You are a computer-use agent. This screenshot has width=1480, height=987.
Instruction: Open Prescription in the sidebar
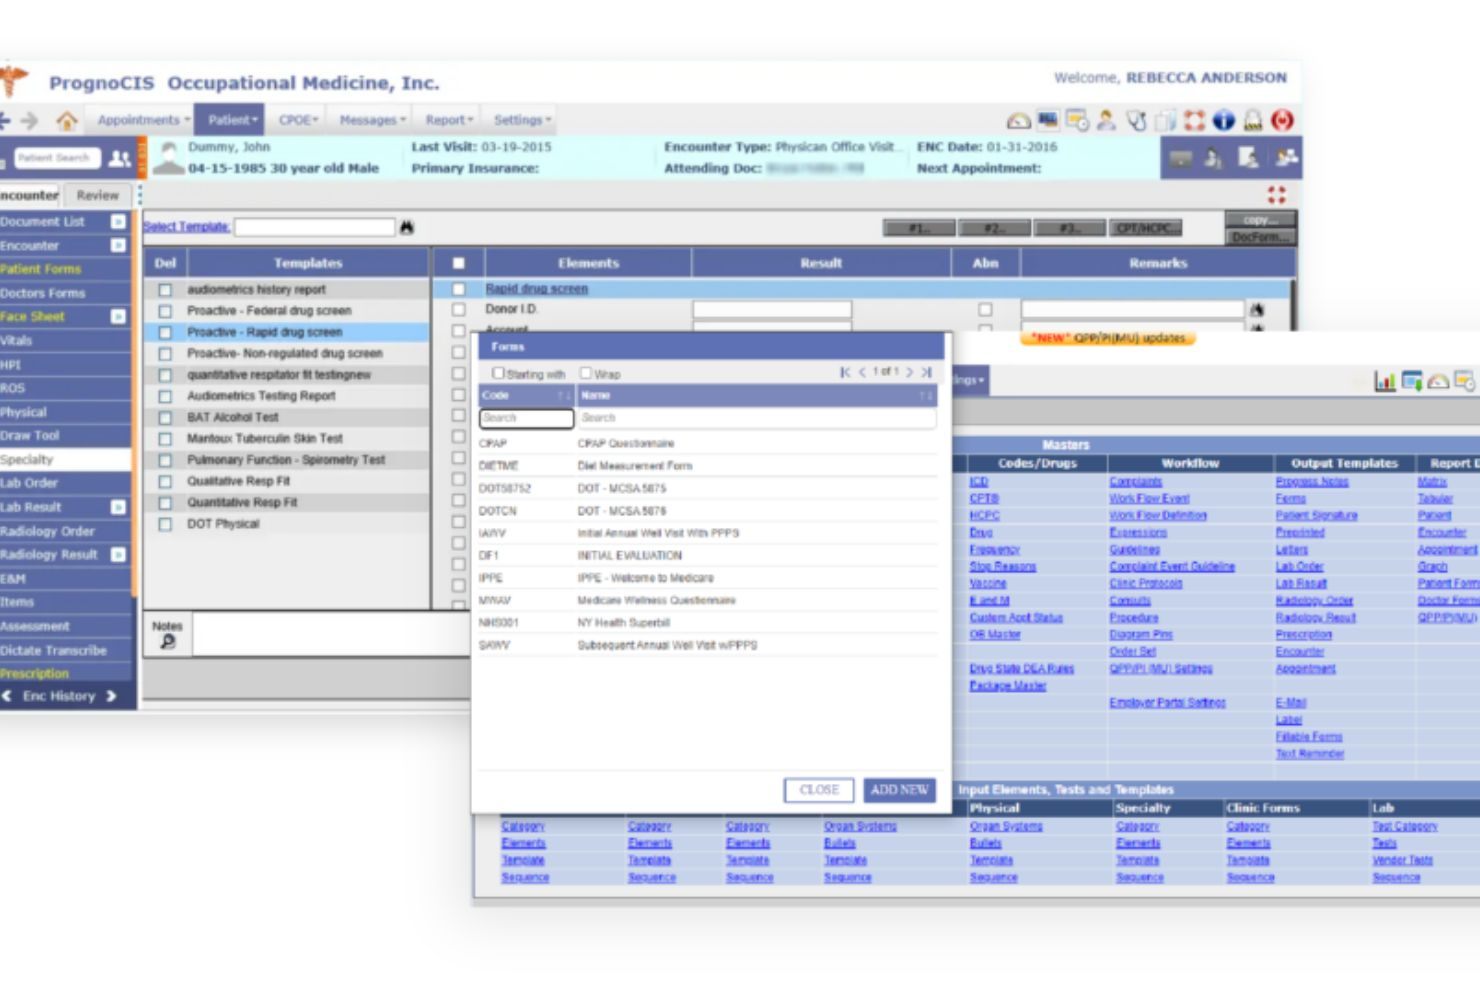click(64, 674)
